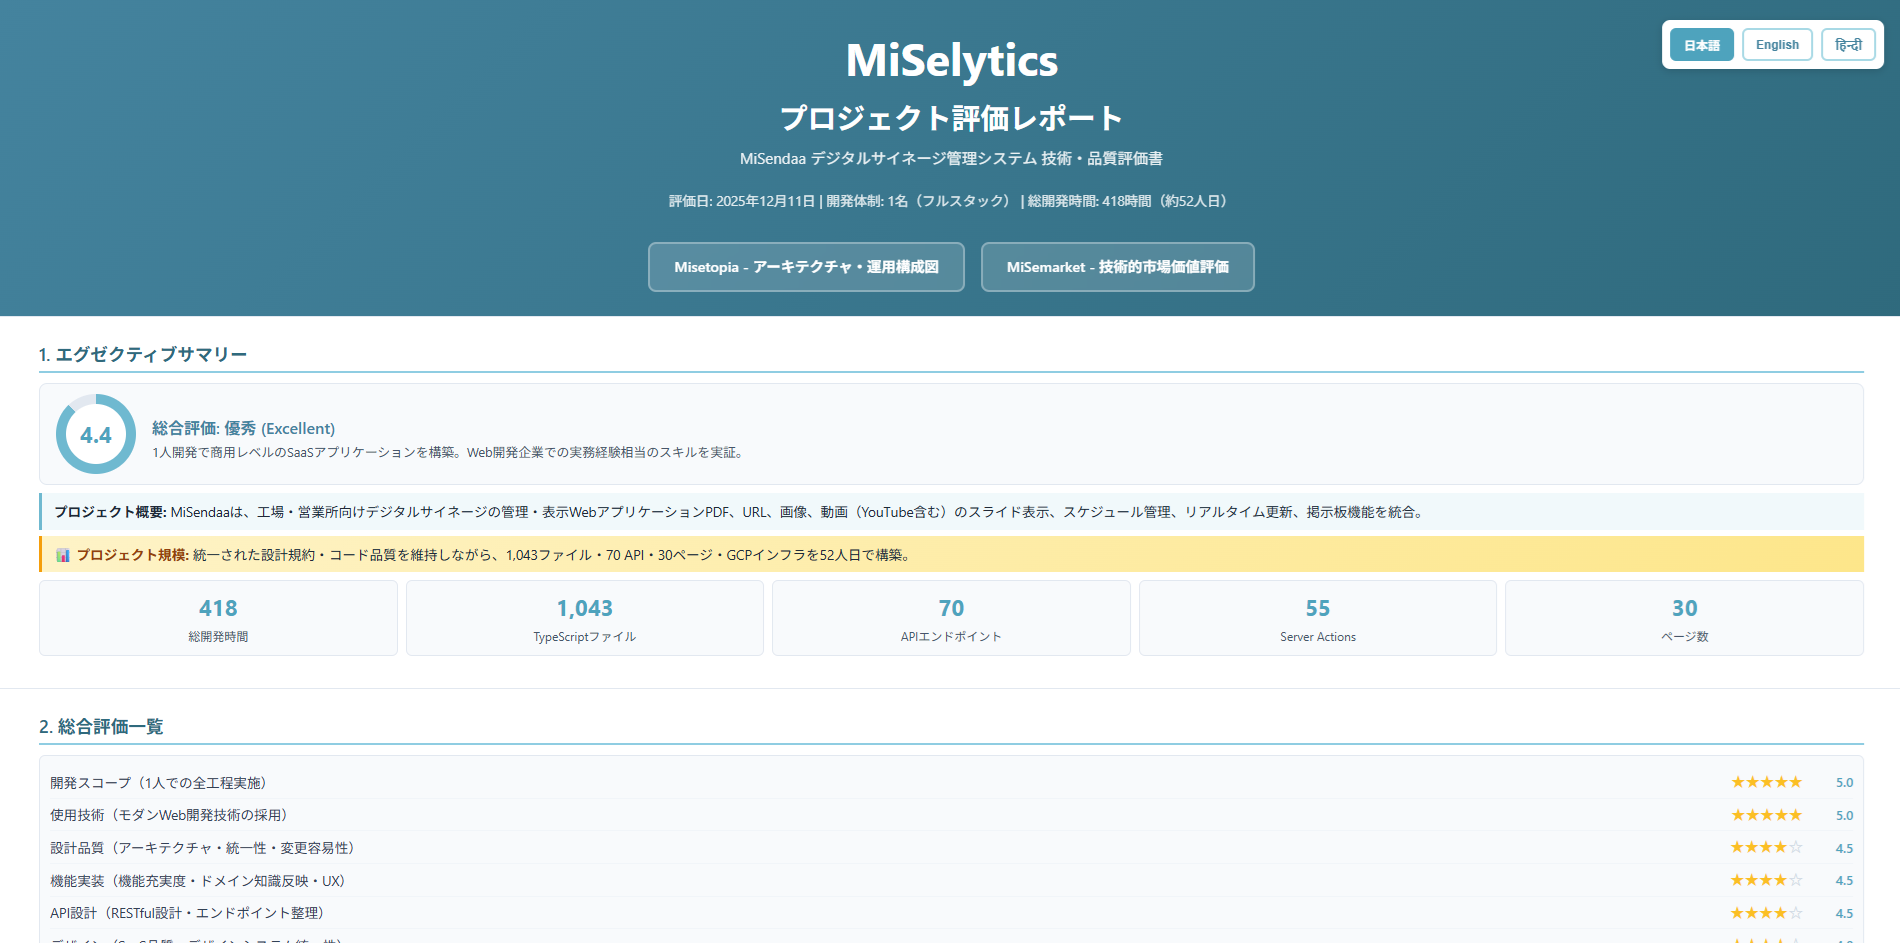This screenshot has width=1900, height=943.
Task: Click the stars for 開発スコープ rating
Action: click(x=1766, y=782)
